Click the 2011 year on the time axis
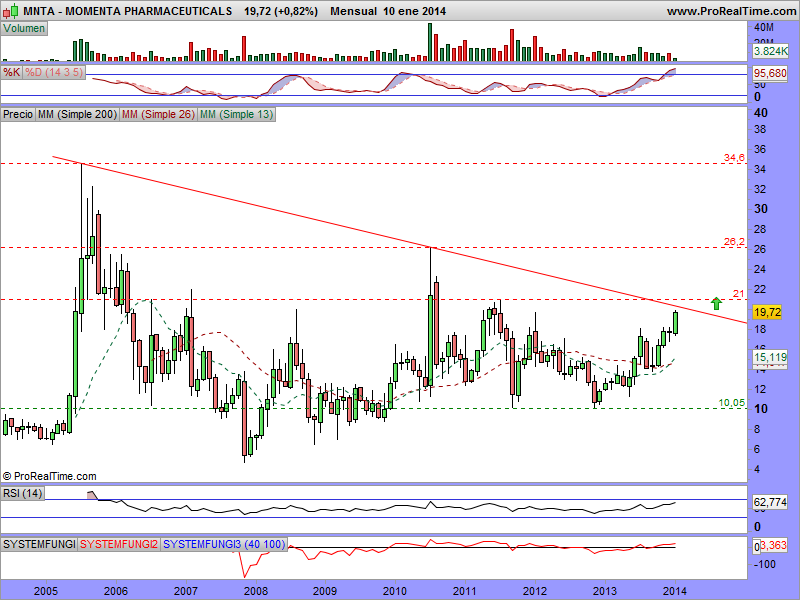Image resolution: width=800 pixels, height=600 pixels. 465,591
